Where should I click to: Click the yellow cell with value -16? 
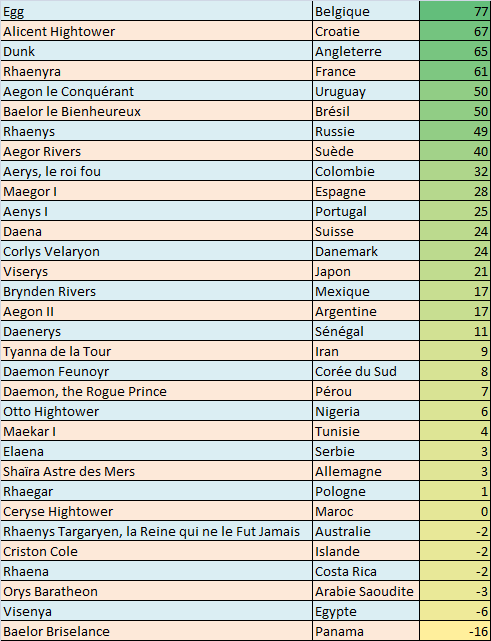(x=455, y=632)
